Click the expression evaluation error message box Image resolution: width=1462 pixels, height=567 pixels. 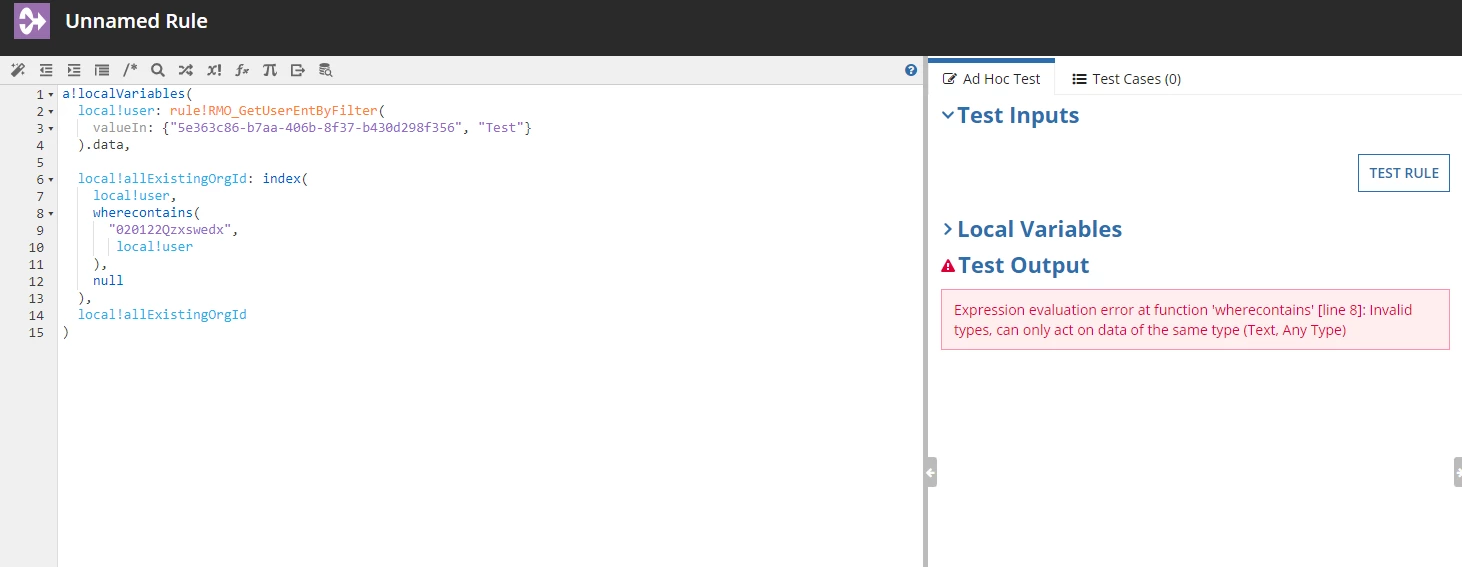coord(1195,320)
